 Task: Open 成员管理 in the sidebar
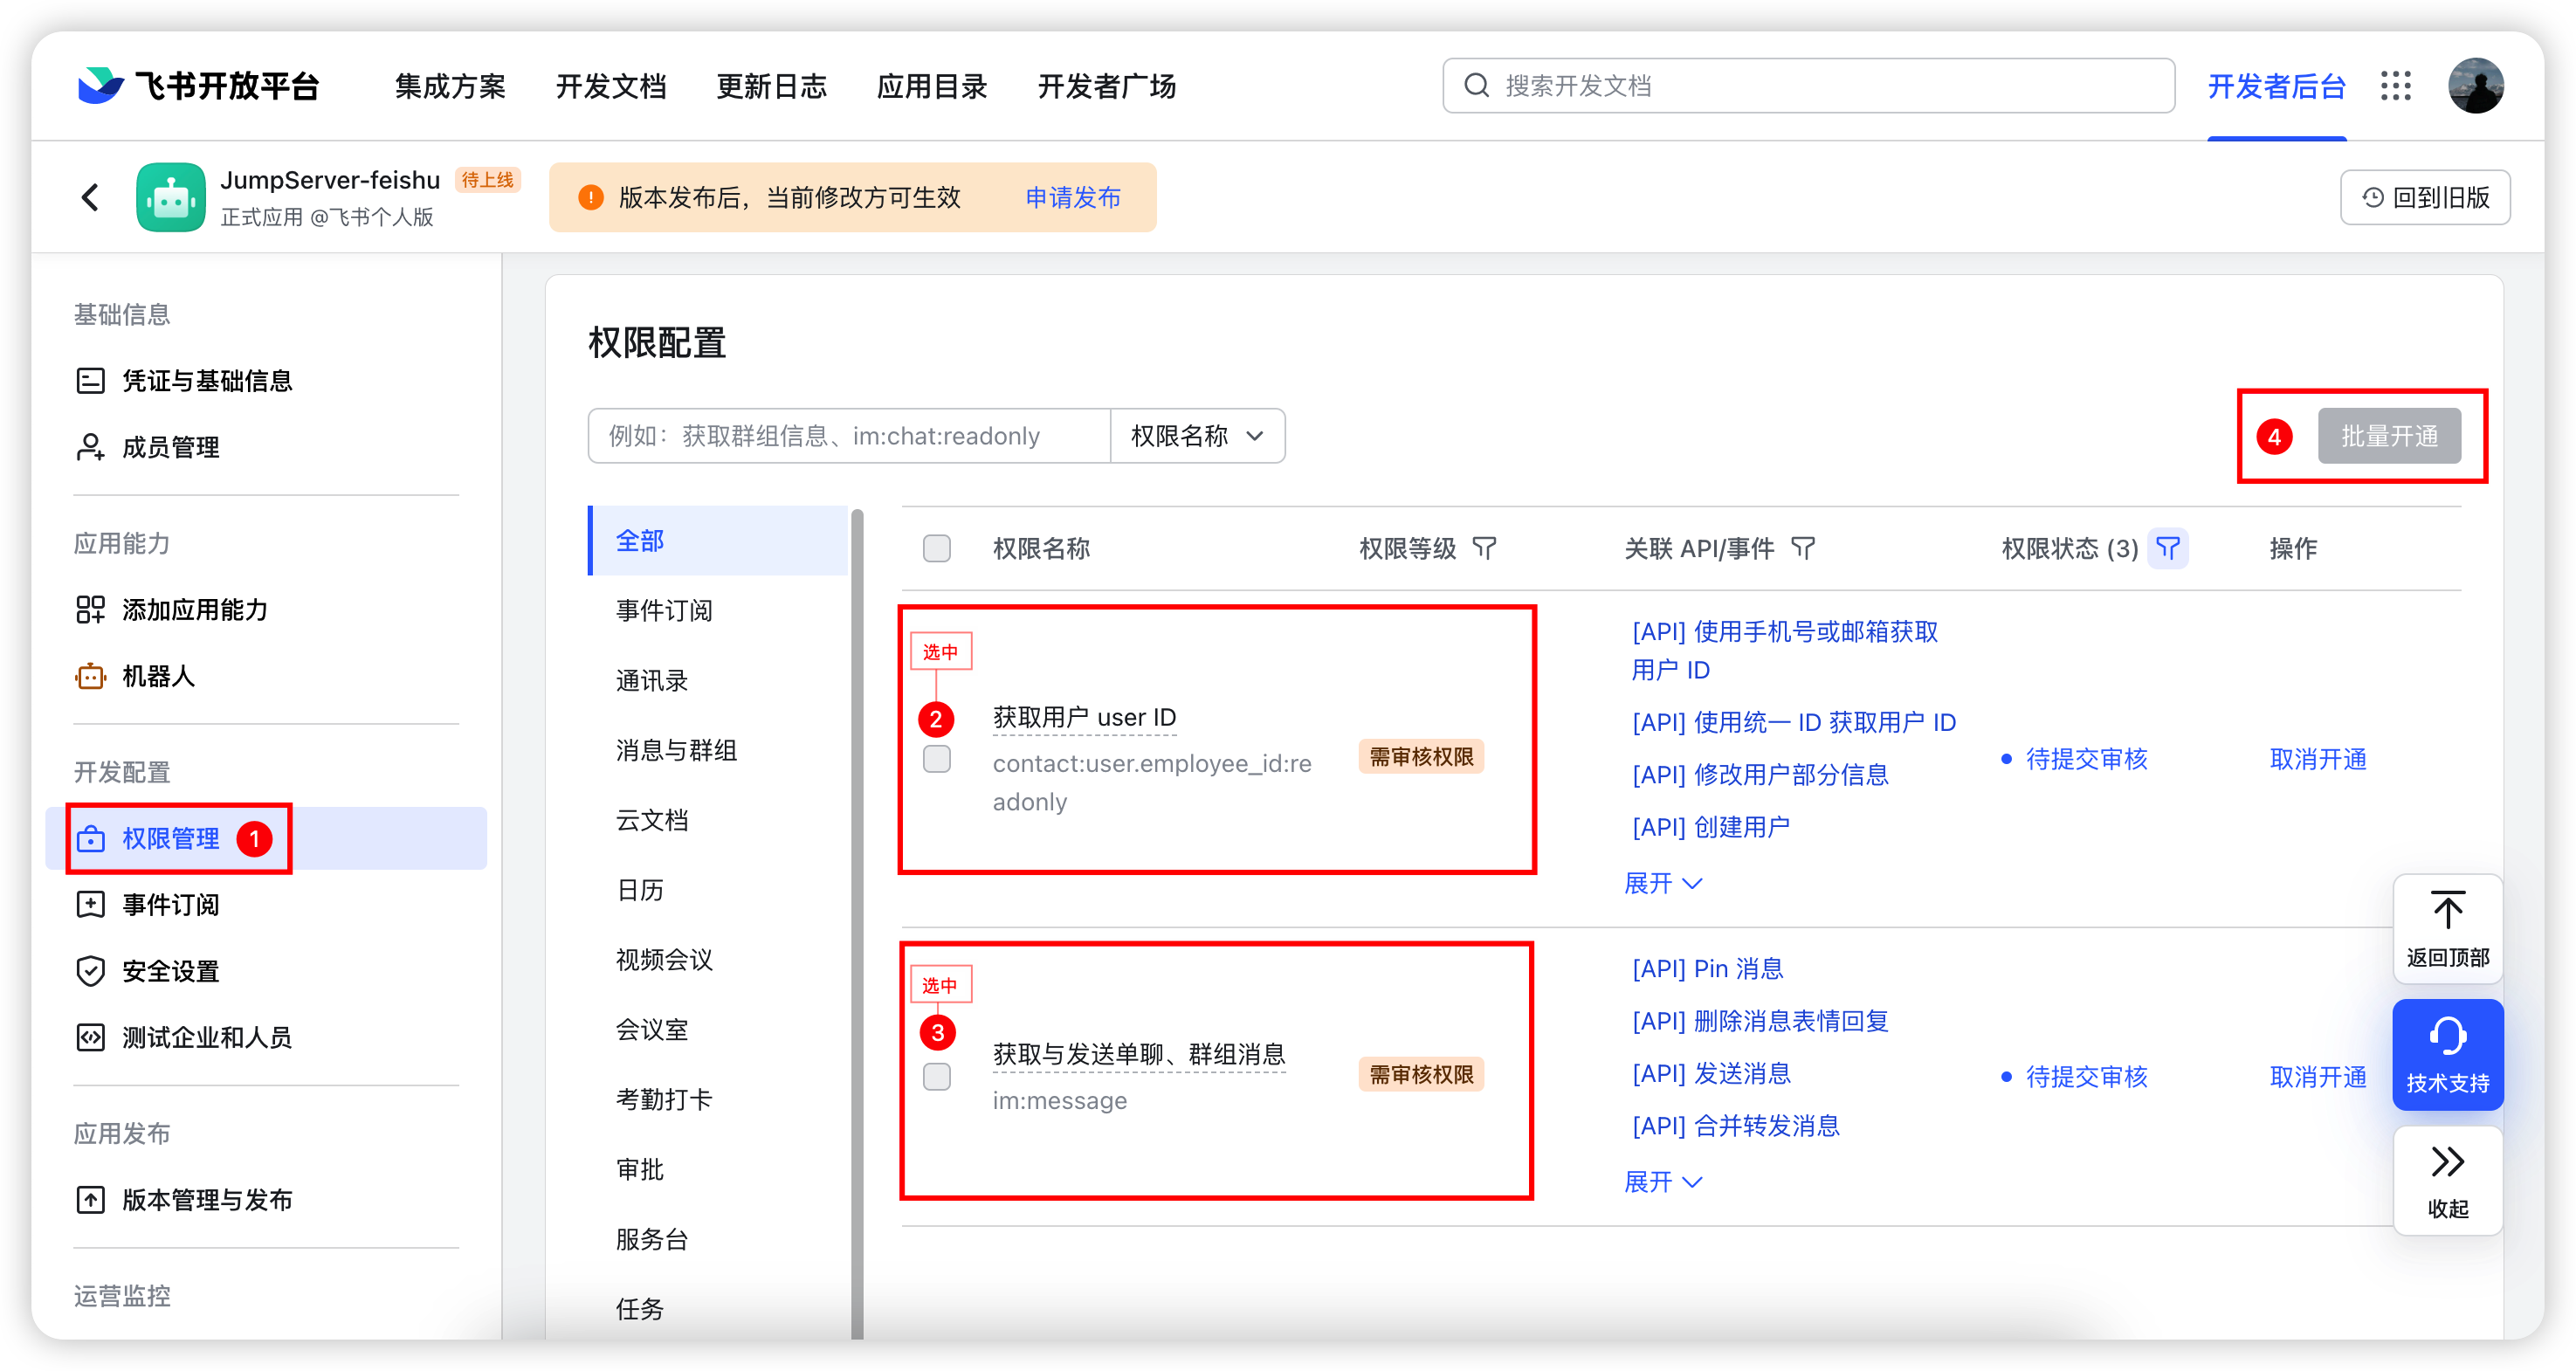pos(148,447)
